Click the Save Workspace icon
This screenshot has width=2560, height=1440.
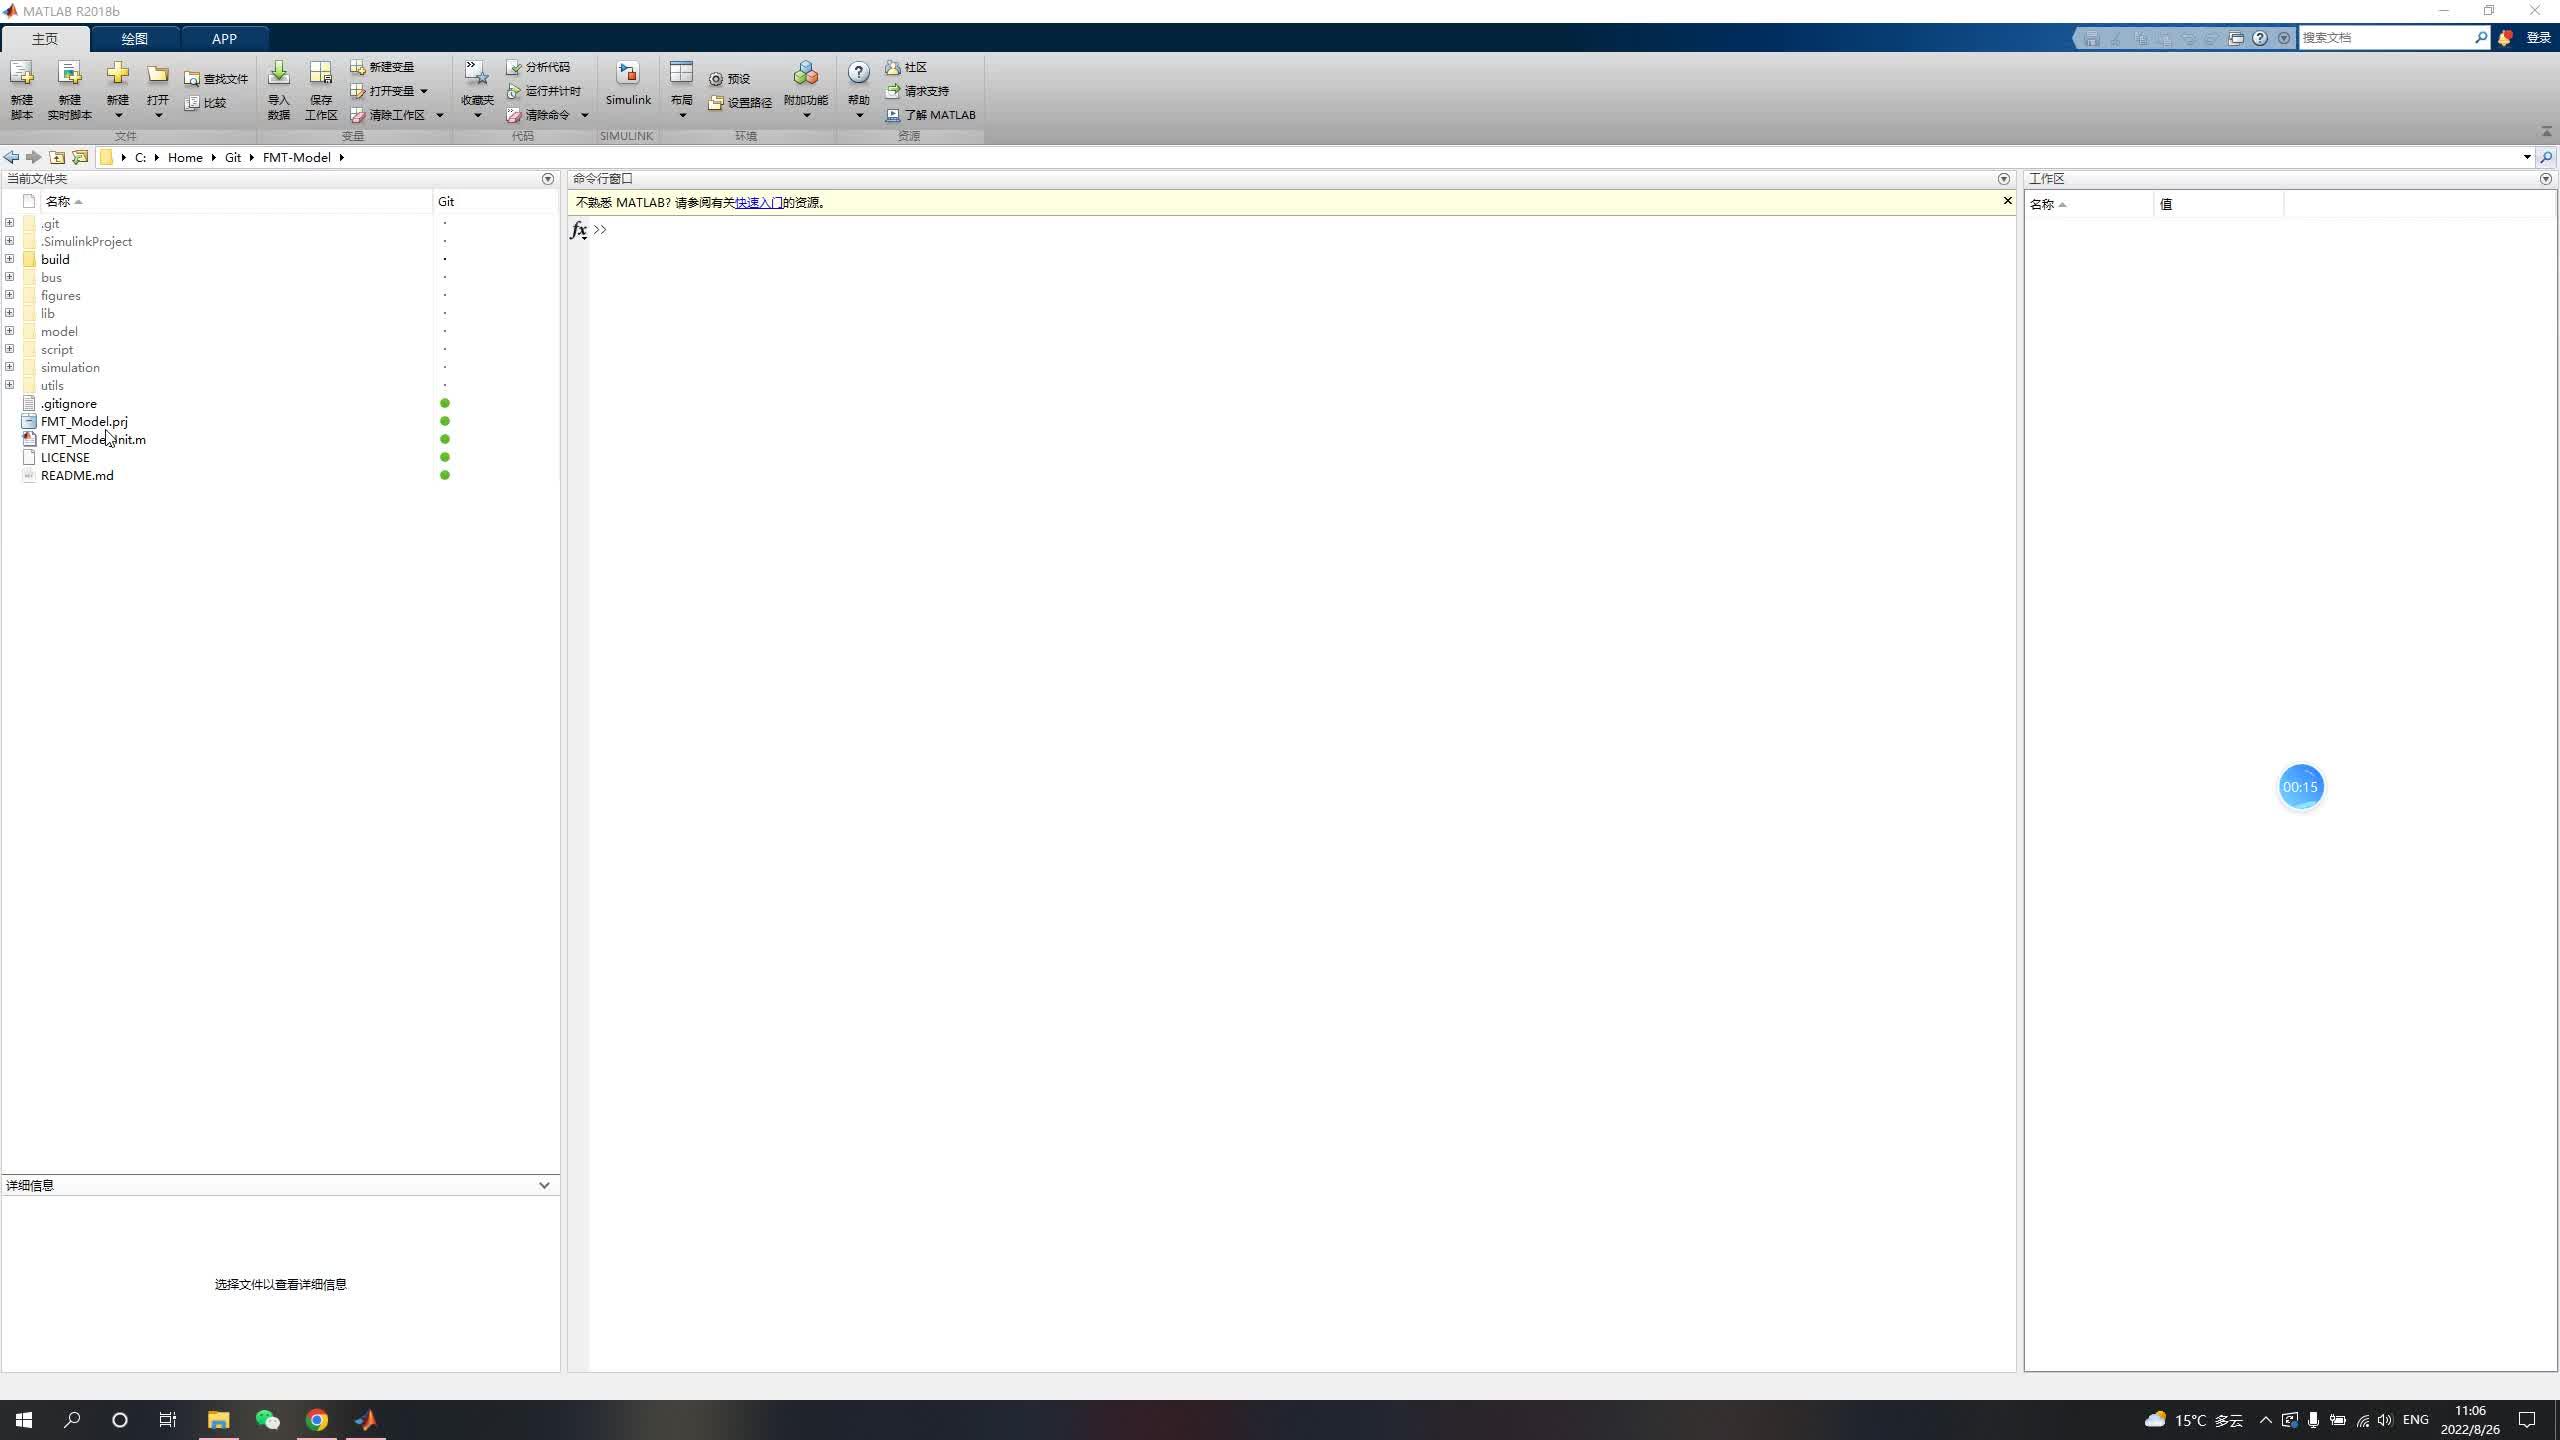pos(321,74)
